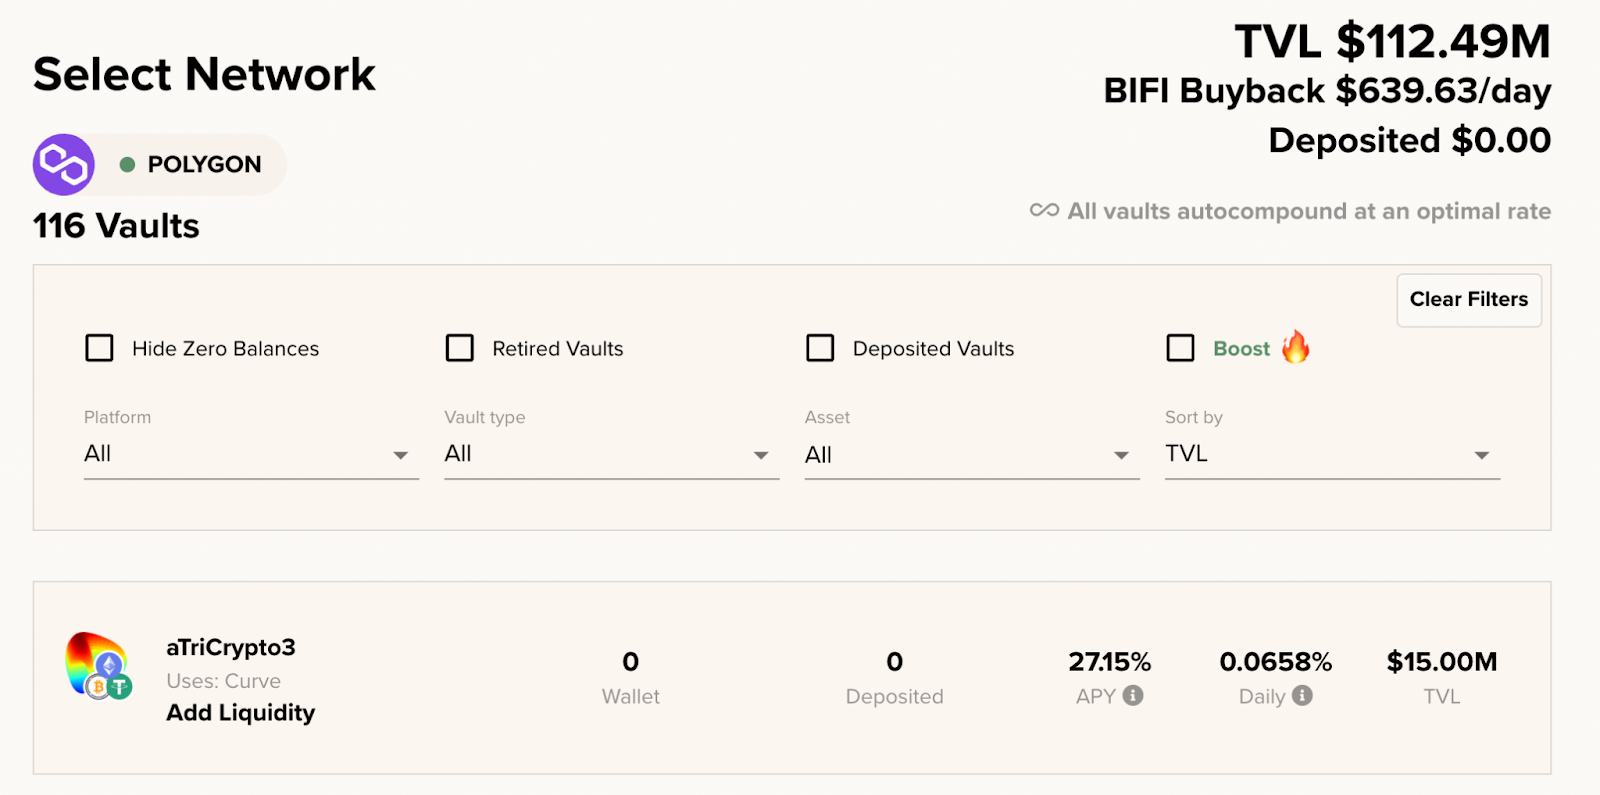Expand the Vault type dropdown
Image resolution: width=1600 pixels, height=795 pixels.
click(x=611, y=455)
